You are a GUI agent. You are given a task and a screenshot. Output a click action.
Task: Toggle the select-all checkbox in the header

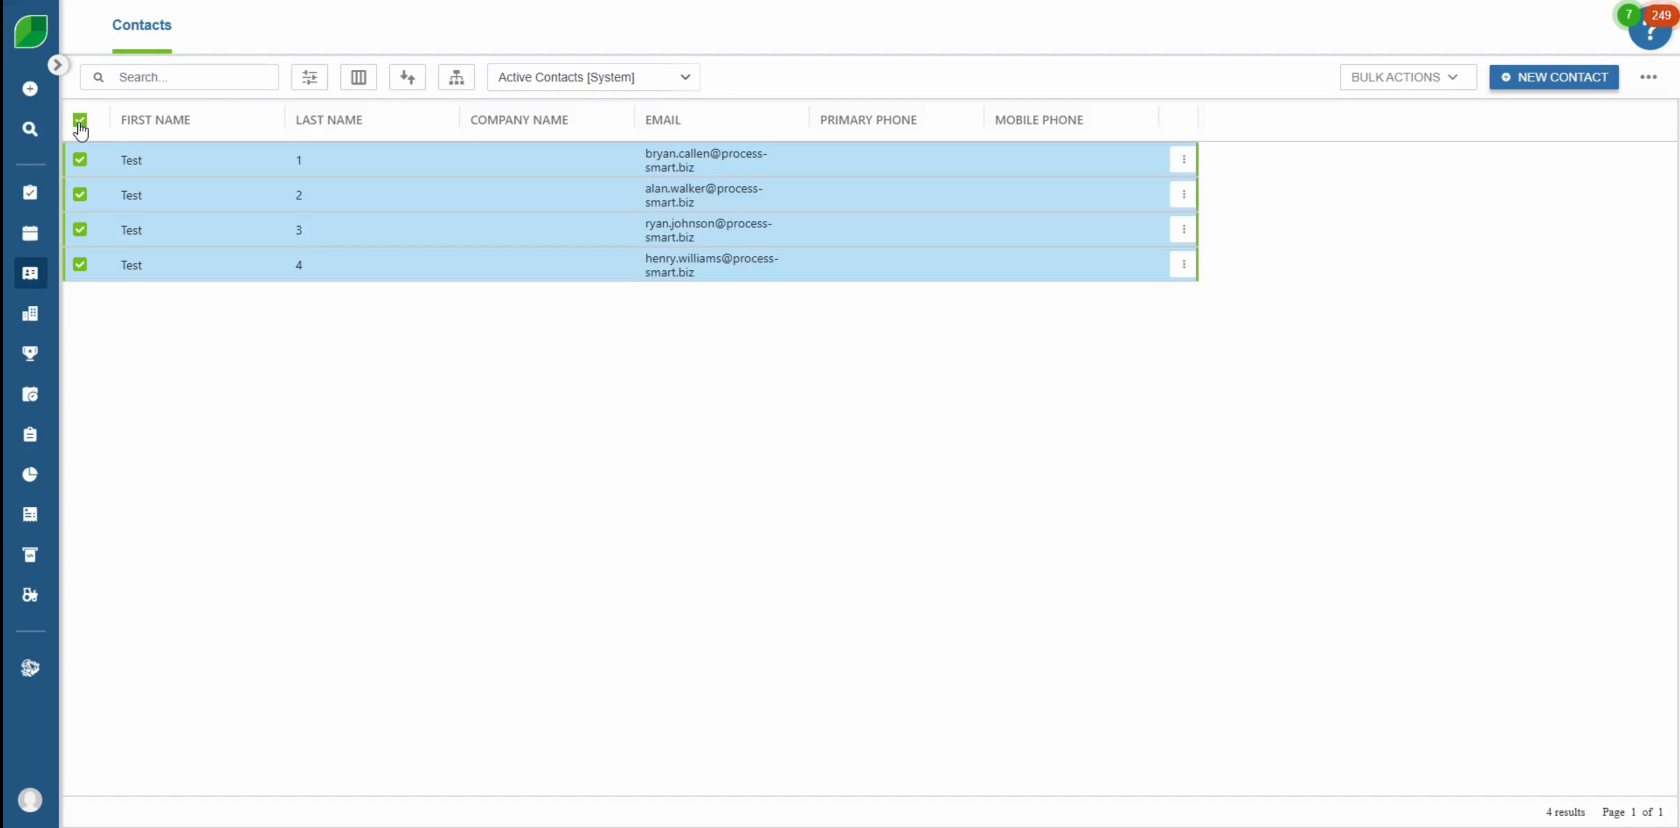80,120
